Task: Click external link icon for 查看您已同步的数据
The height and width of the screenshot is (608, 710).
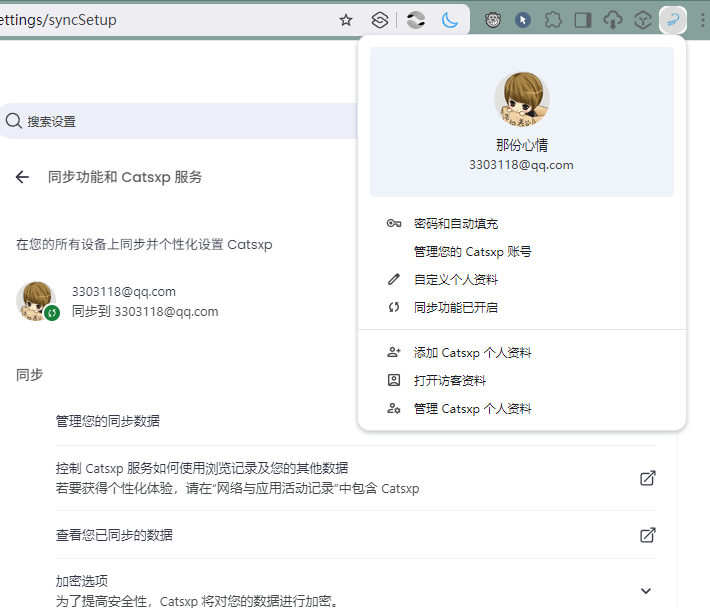Action: [x=648, y=535]
